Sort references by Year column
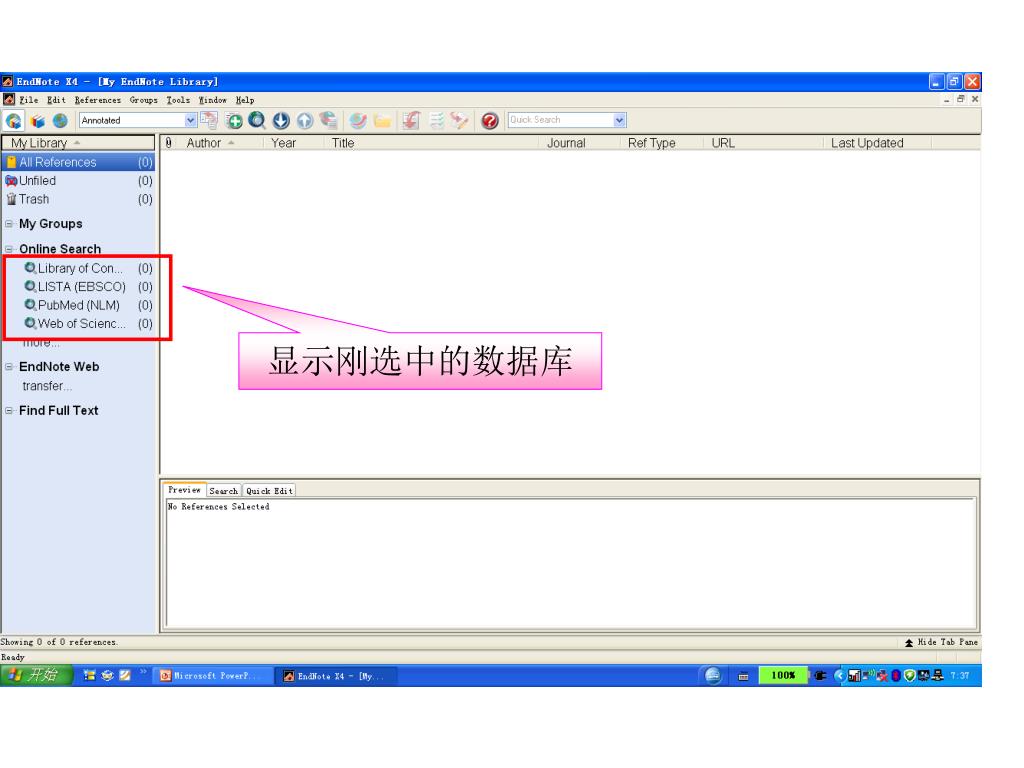Viewport: 1024px width, 768px height. tap(293, 143)
